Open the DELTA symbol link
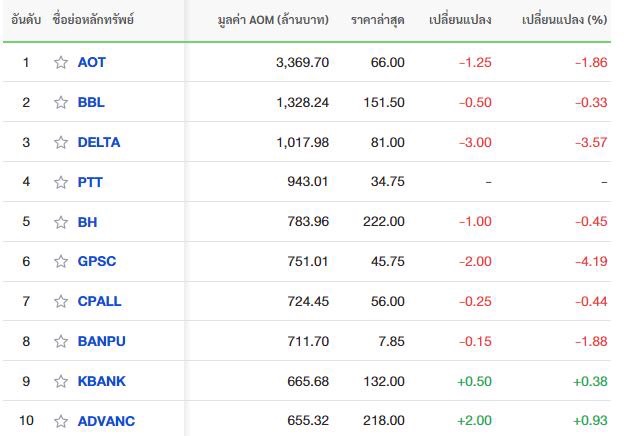Image resolution: width=633 pixels, height=436 pixels. coord(99,143)
